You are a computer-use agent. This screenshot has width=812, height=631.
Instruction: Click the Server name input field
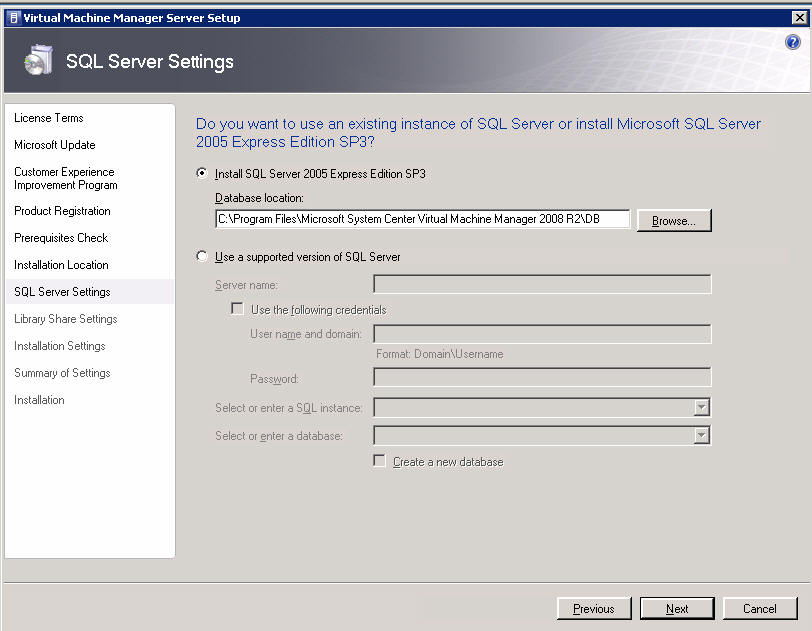(542, 284)
